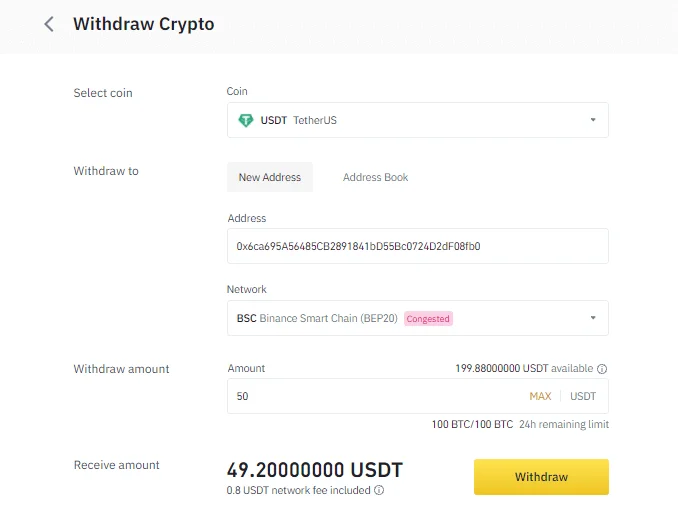Click the 49.20000000 USDT receive amount
Screen dimensions: 678x521
[x=315, y=470]
